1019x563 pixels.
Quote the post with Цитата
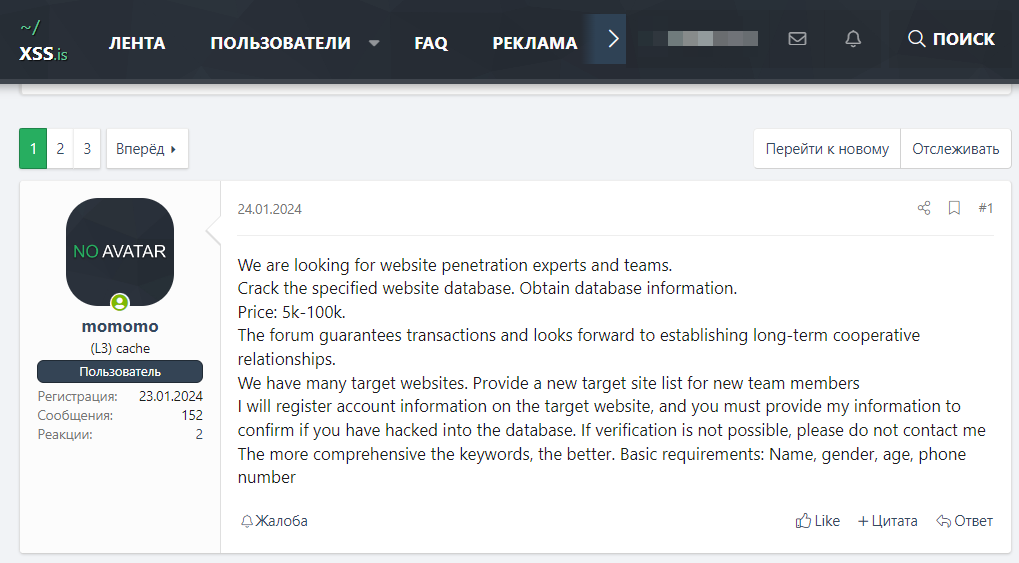pyautogui.click(x=888, y=521)
